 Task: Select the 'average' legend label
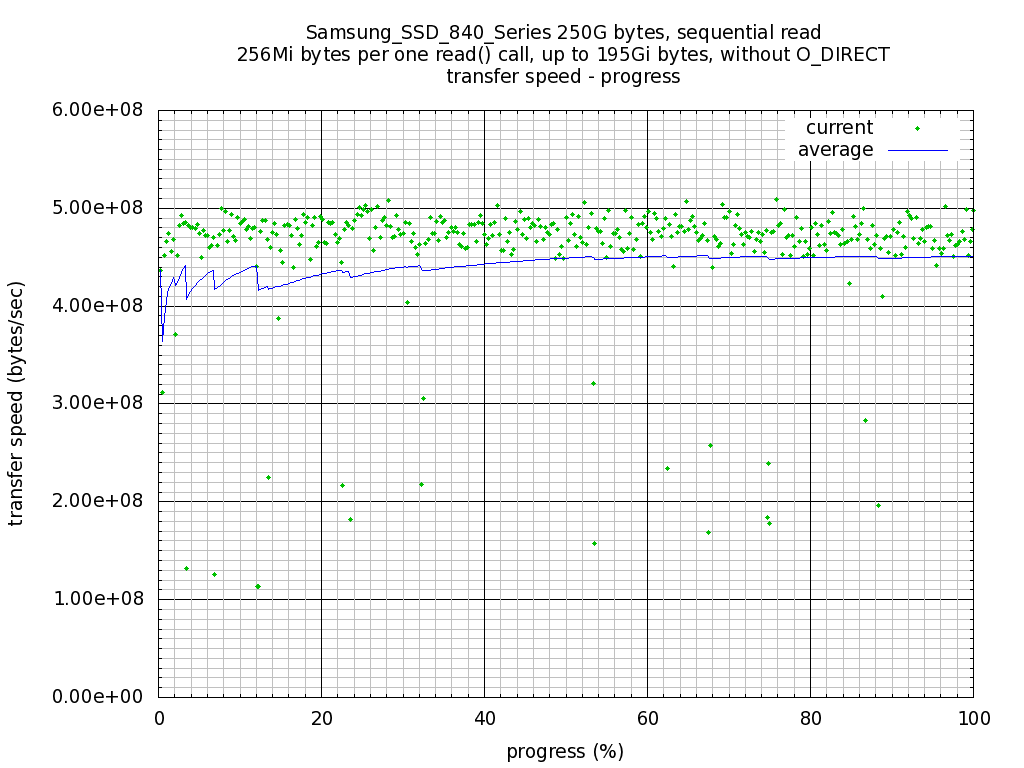tap(835, 150)
